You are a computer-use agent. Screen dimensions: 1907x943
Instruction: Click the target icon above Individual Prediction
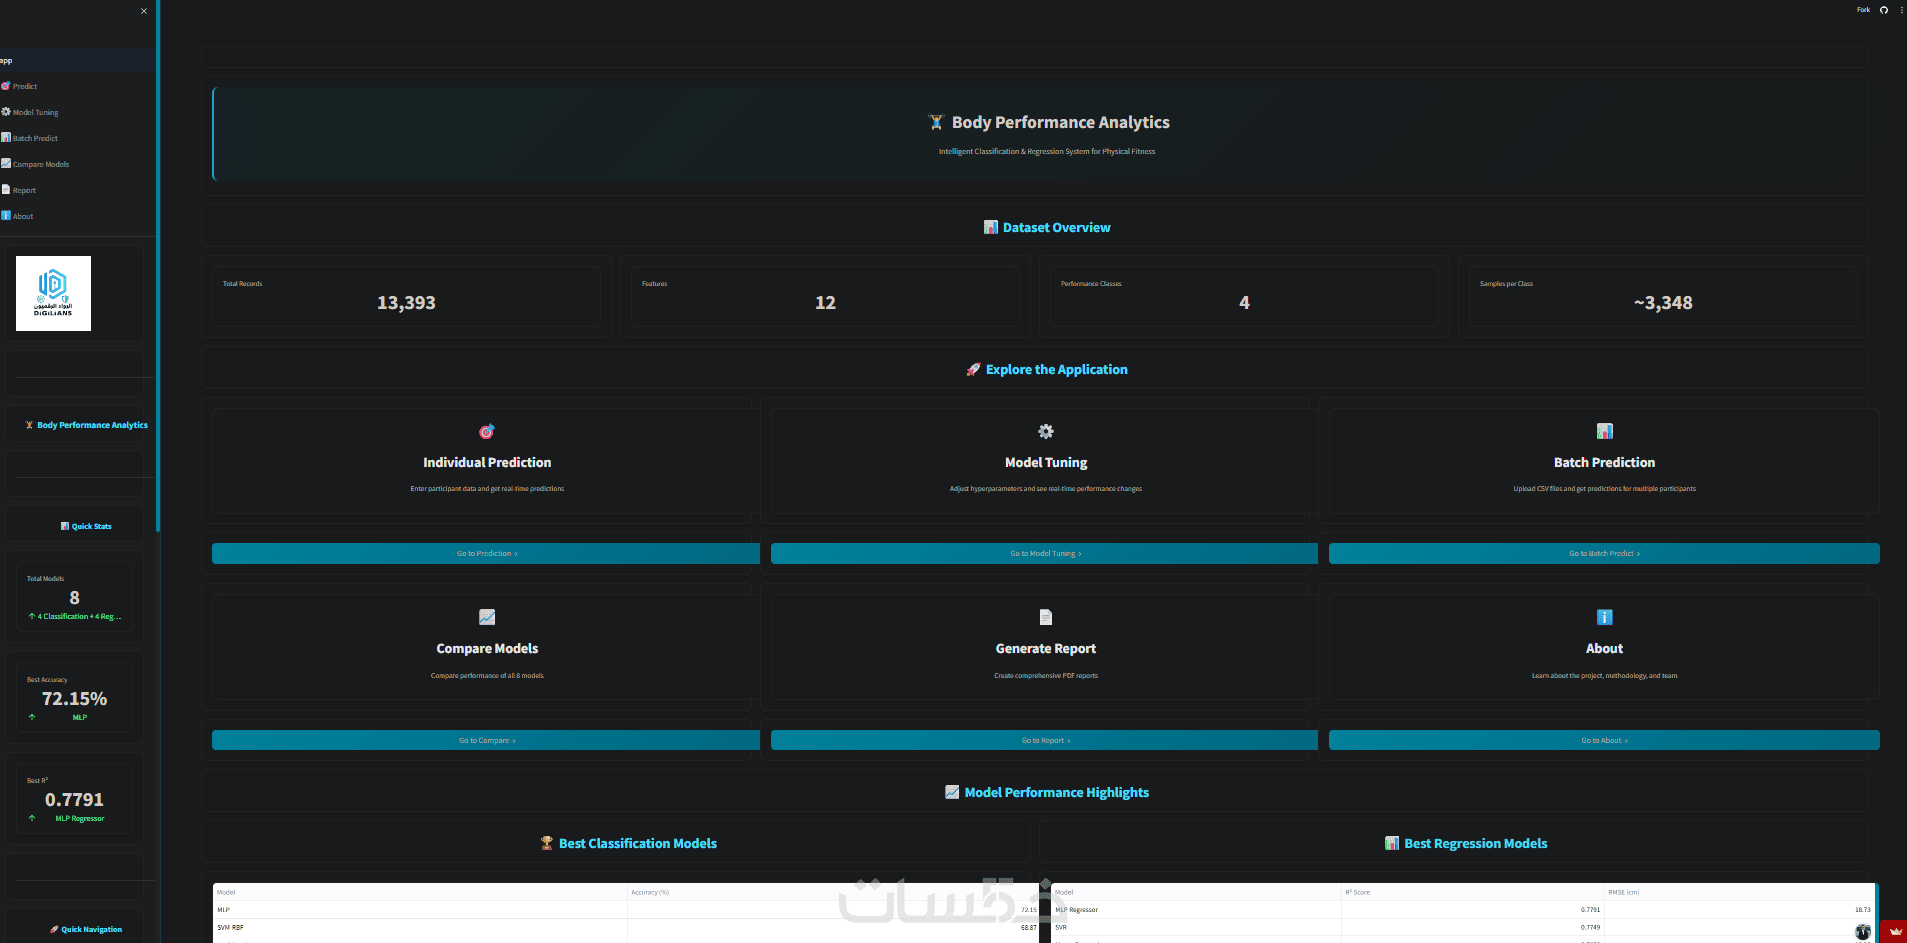(x=487, y=432)
